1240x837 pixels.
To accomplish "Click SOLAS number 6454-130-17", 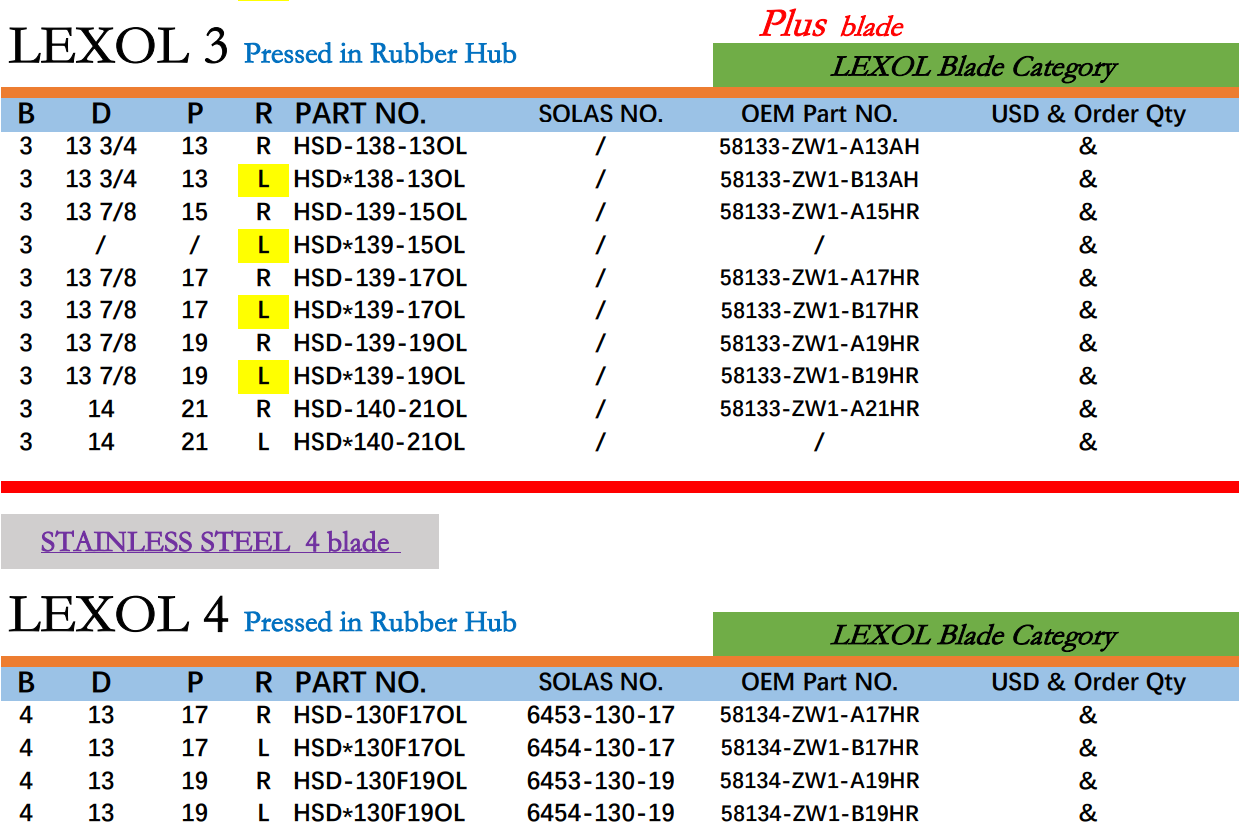I will point(601,748).
